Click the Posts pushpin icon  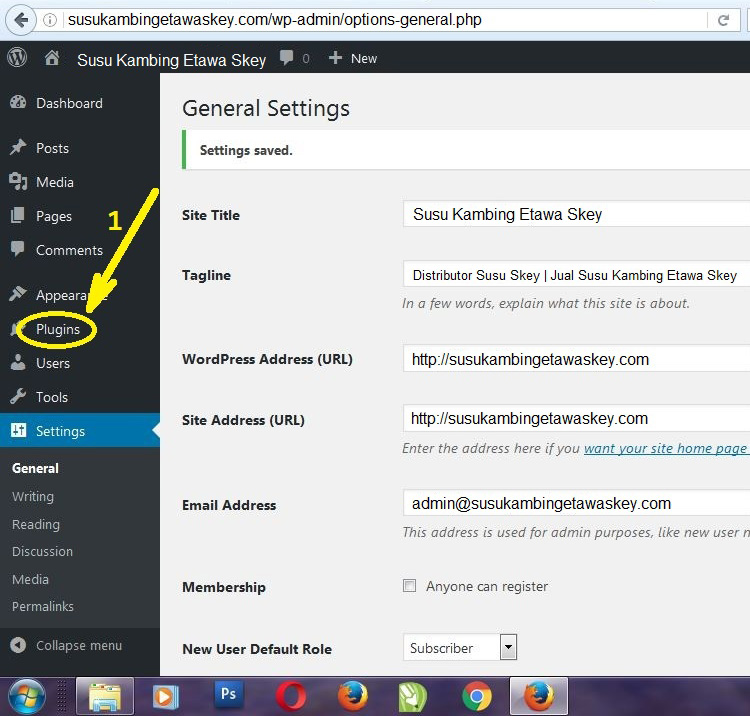click(18, 147)
